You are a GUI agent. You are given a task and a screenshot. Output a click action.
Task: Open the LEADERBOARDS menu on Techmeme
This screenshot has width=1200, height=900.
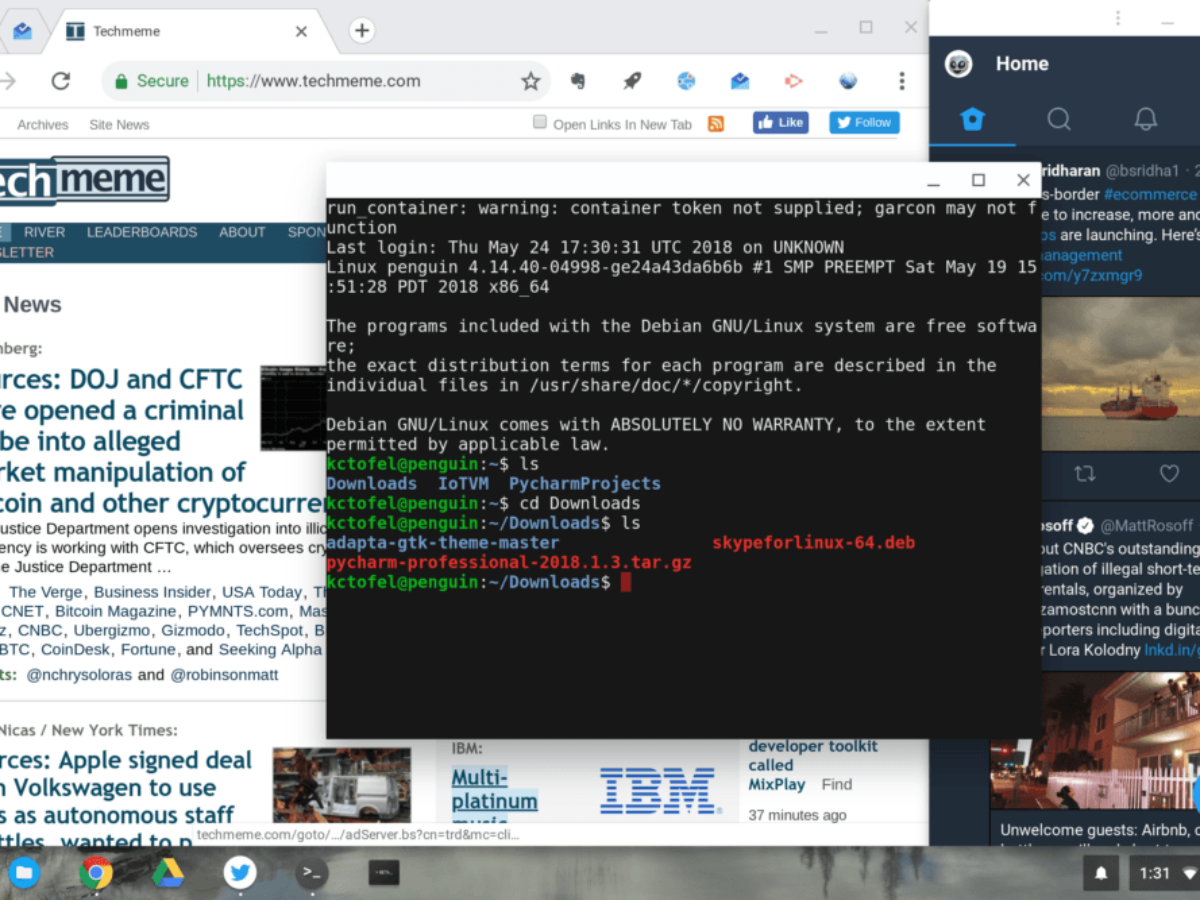tap(142, 232)
